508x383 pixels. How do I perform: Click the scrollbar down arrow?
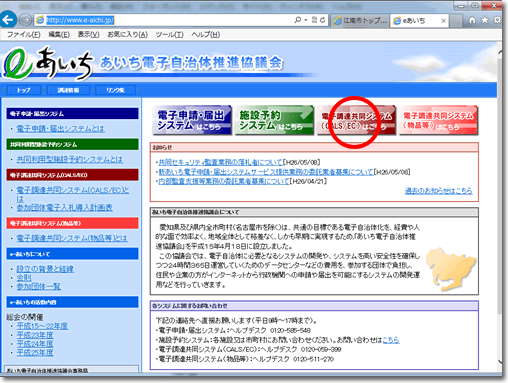point(500,361)
